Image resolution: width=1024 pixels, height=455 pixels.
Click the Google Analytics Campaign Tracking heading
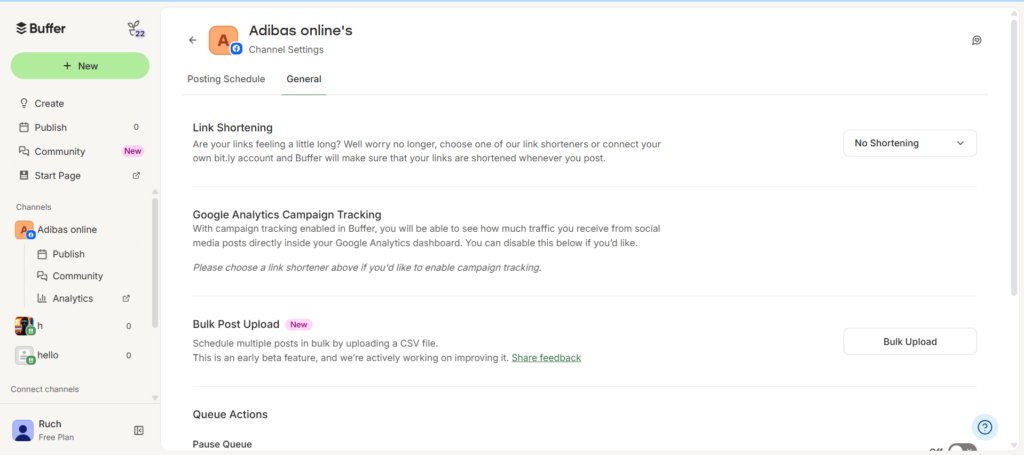tap(287, 215)
